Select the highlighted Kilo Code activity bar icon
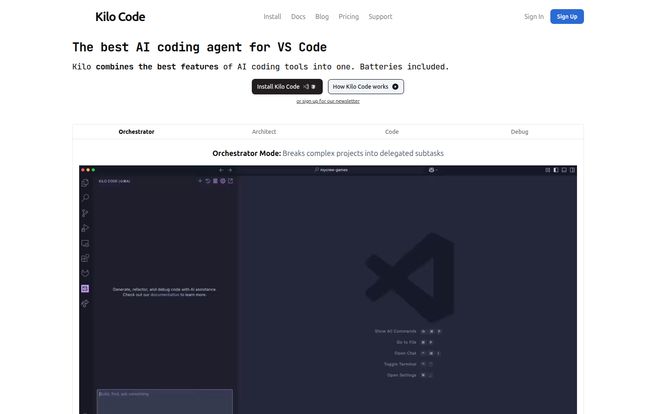The height and width of the screenshot is (414, 650). click(85, 288)
